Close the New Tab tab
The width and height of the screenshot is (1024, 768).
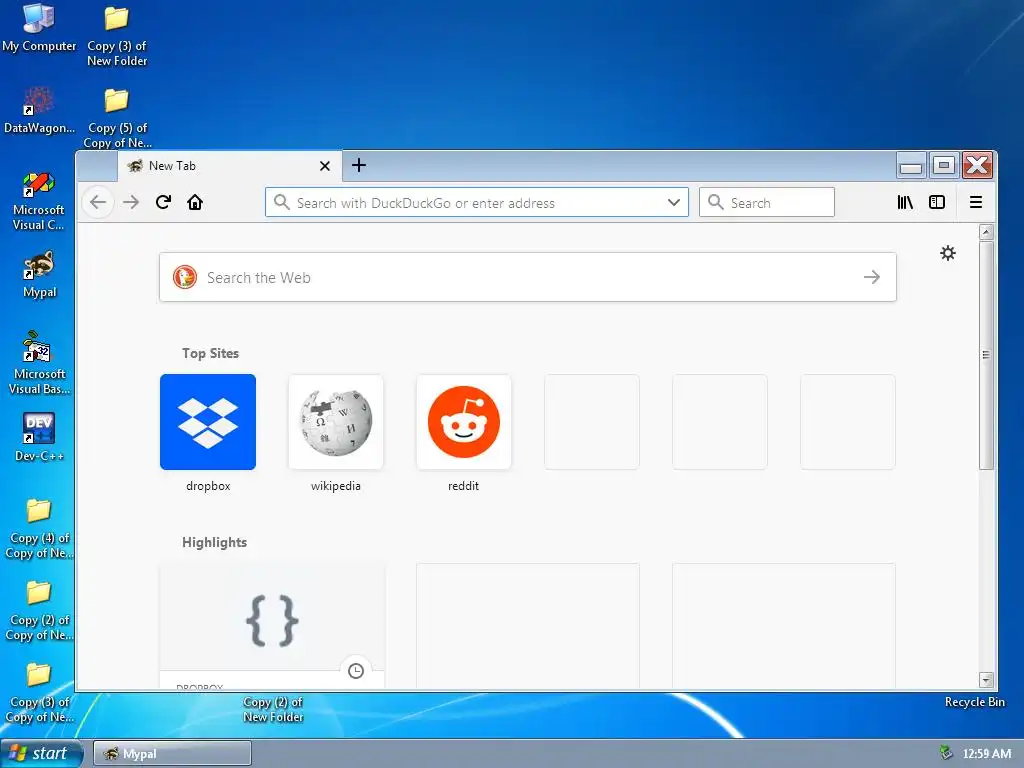[x=325, y=166]
